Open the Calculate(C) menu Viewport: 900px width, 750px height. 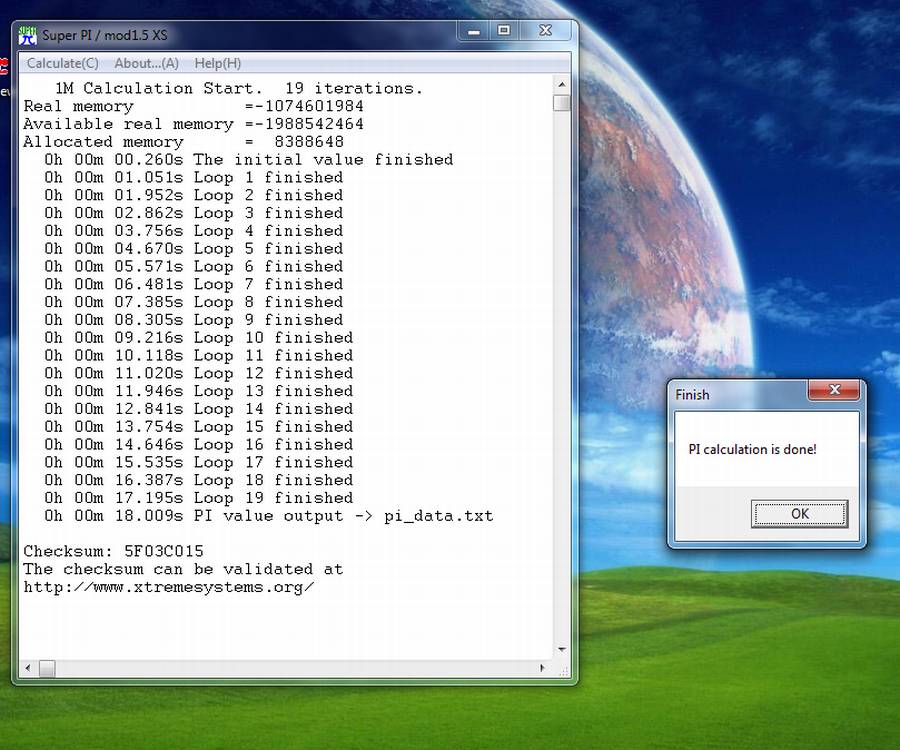pos(63,63)
